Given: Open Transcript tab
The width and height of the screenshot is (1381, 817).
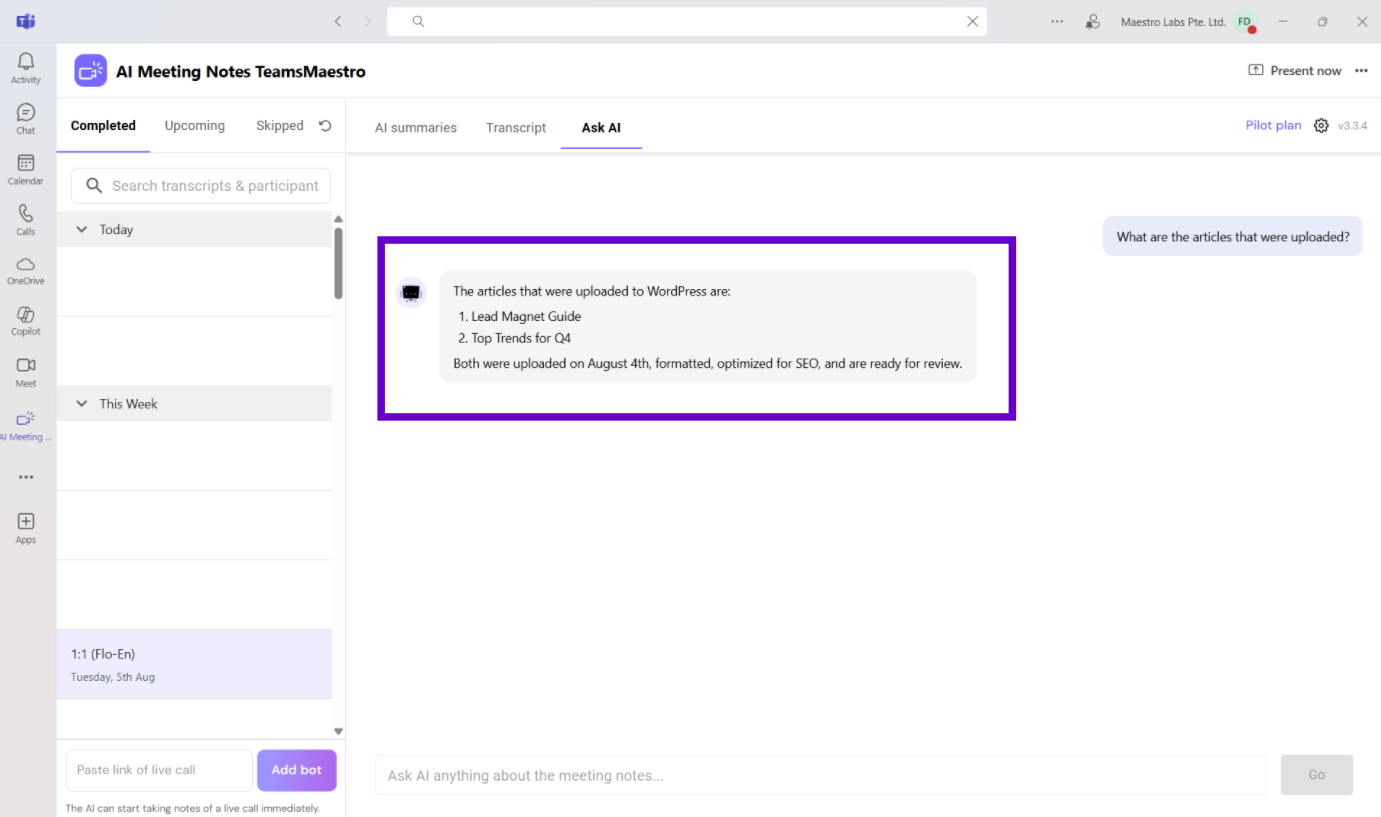Looking at the screenshot, I should (516, 128).
